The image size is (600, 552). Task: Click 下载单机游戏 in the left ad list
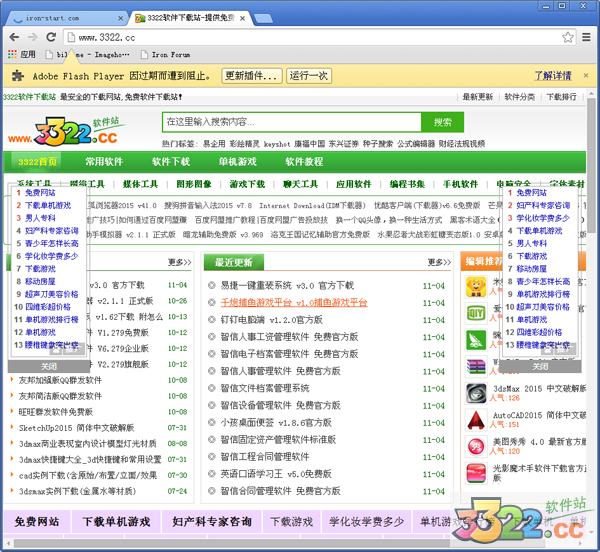click(48, 205)
